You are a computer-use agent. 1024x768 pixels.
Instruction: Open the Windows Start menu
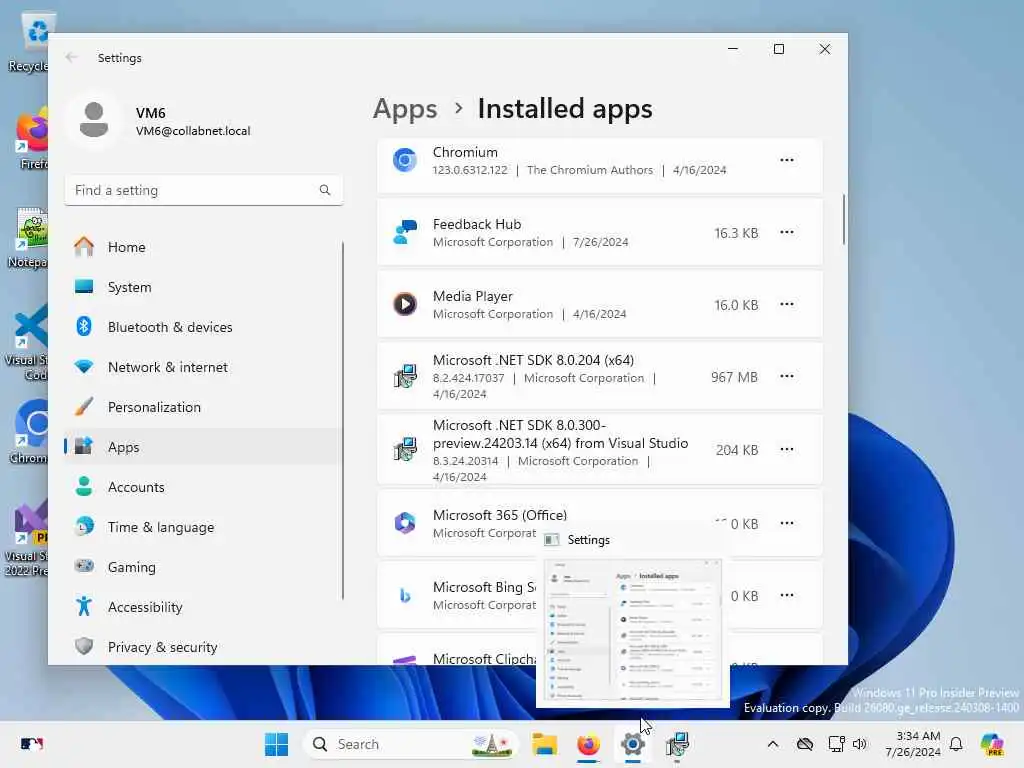point(276,744)
